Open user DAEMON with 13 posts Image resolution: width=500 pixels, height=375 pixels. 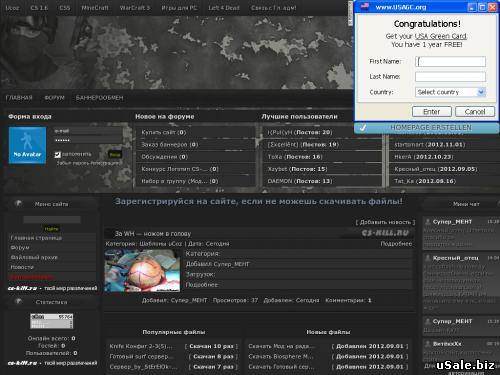click(x=300, y=181)
